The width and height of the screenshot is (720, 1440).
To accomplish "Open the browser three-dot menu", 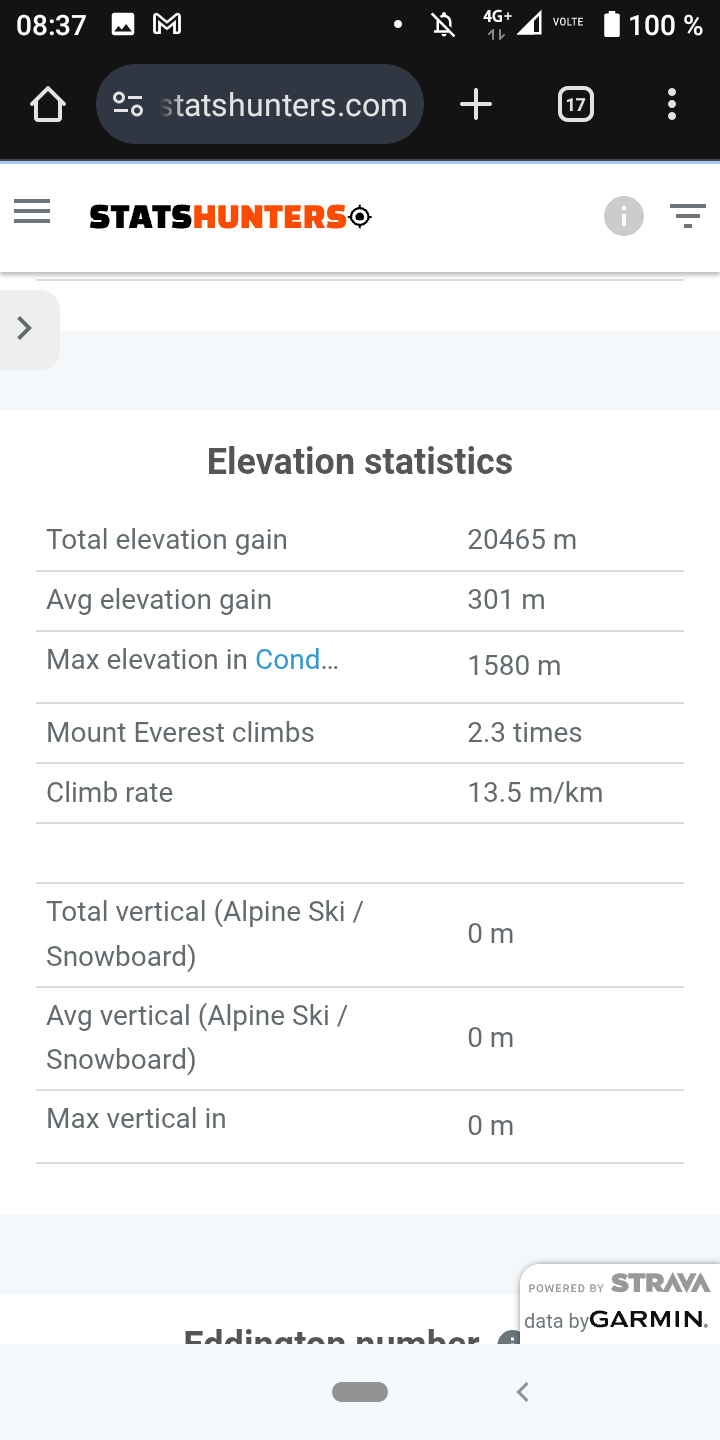I will pos(671,105).
